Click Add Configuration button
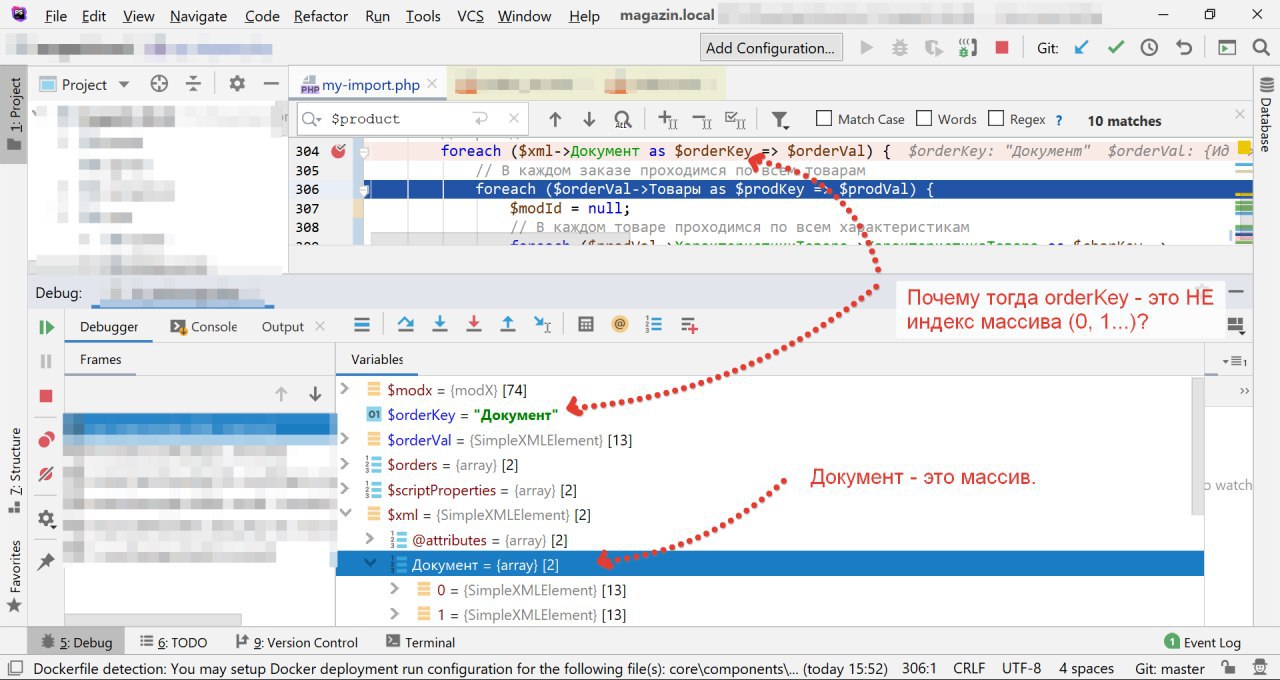Image resolution: width=1280 pixels, height=680 pixels. coord(770,47)
